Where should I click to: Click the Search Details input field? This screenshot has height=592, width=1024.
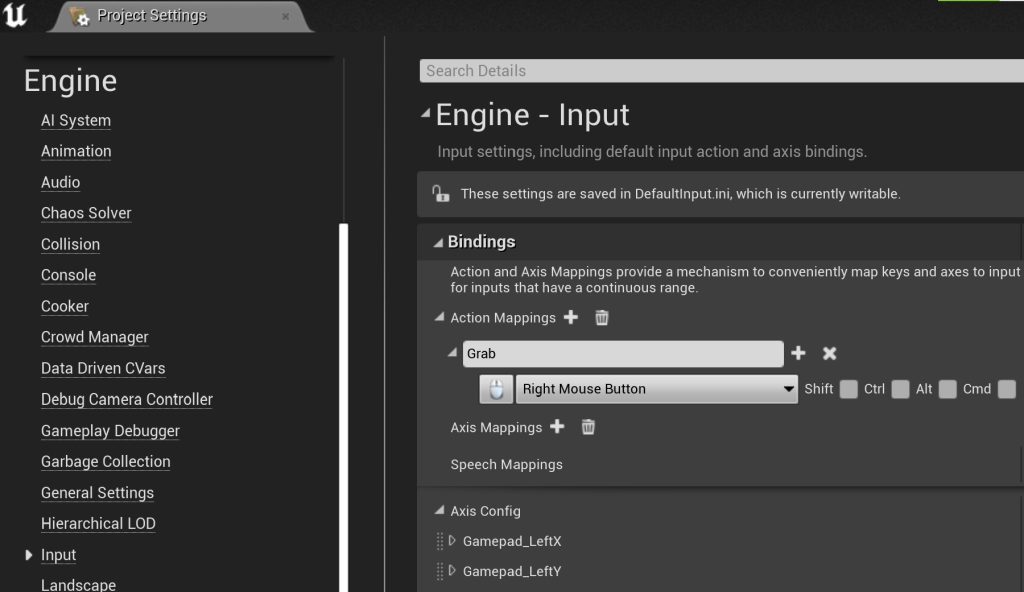tap(720, 71)
